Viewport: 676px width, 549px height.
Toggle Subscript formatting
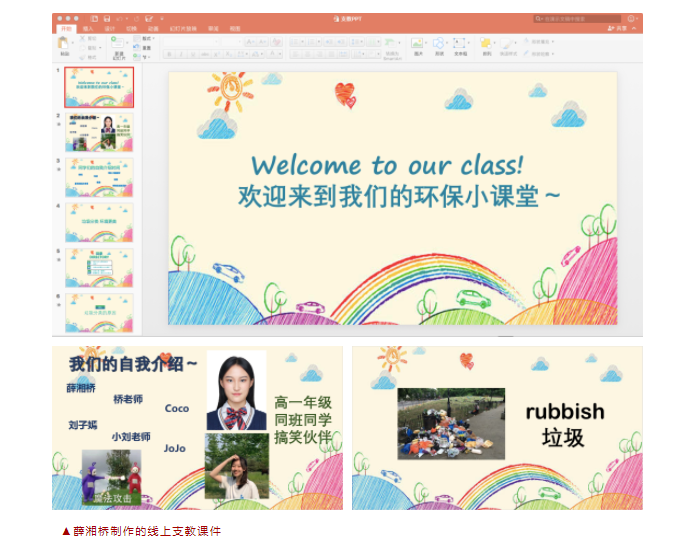click(228, 54)
